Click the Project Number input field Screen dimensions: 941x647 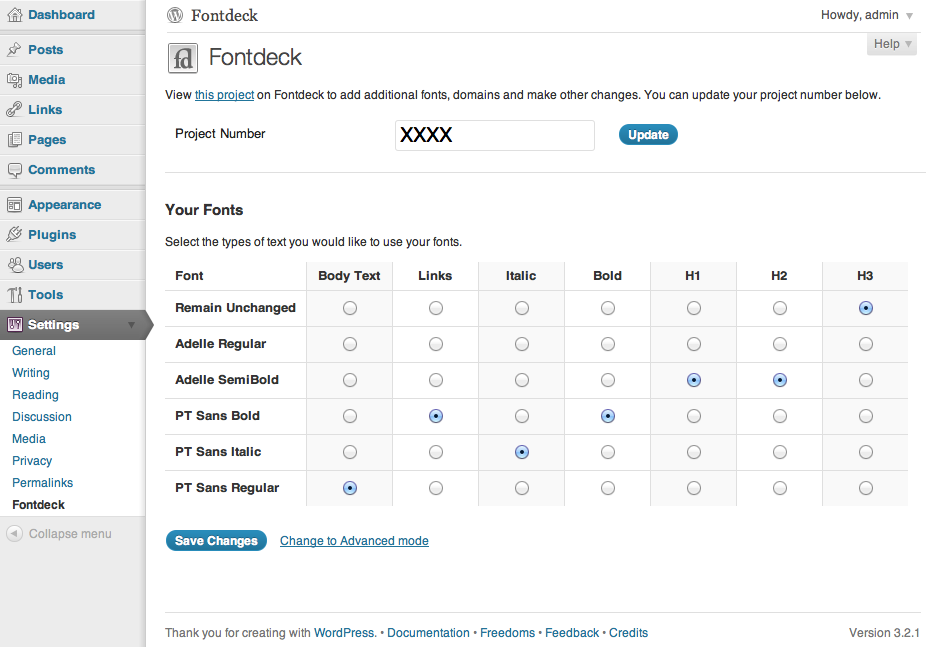coord(495,135)
